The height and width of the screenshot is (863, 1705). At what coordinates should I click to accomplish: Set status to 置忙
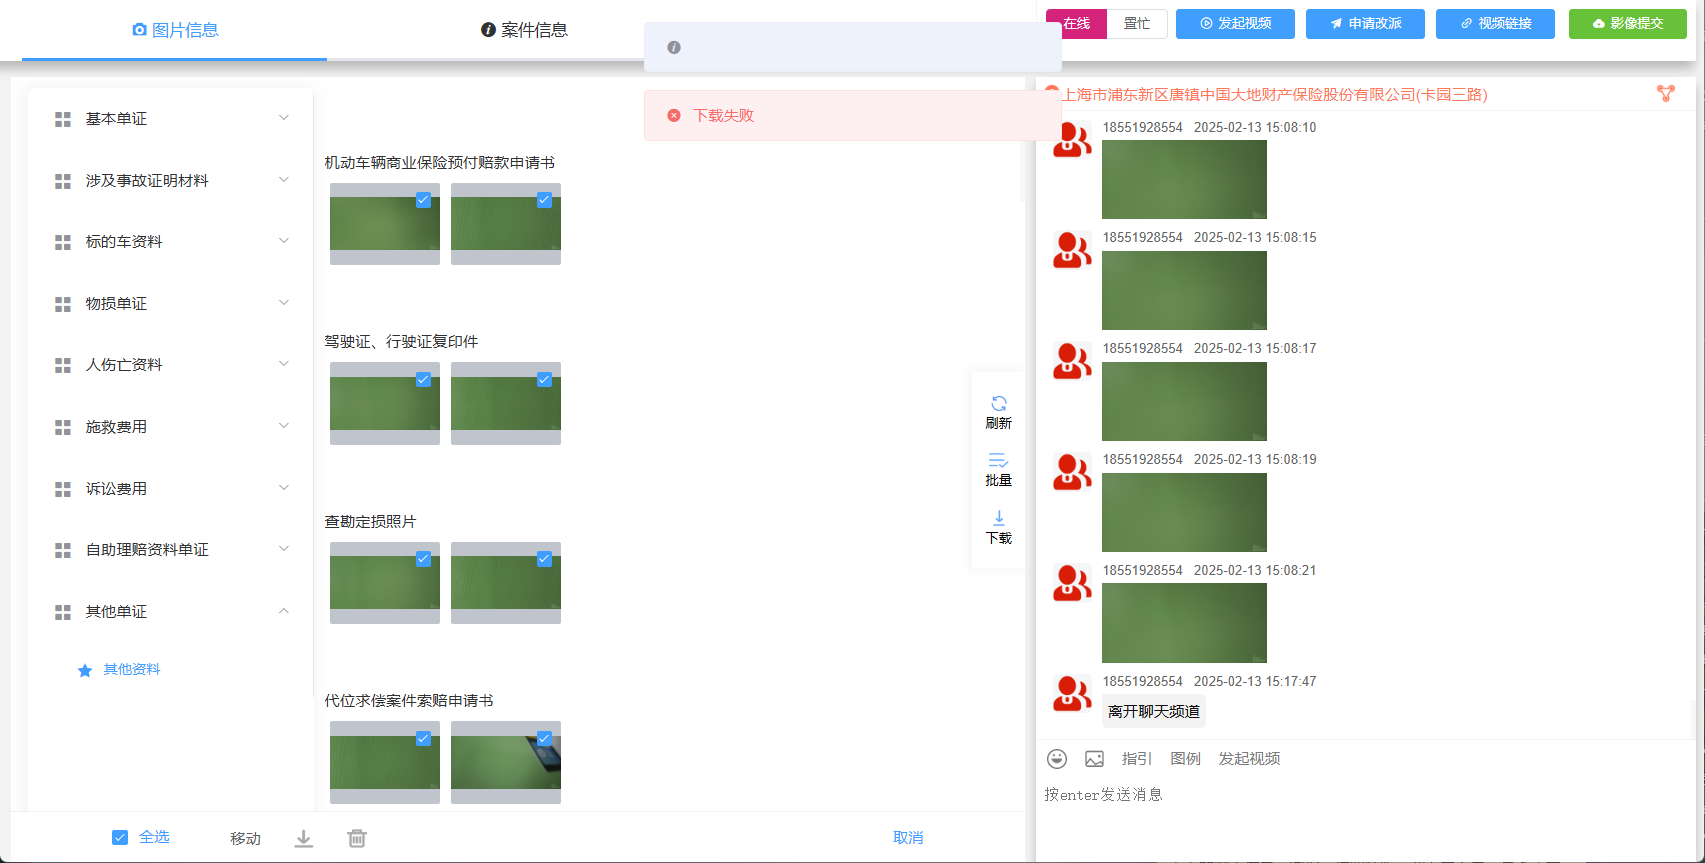(x=1137, y=24)
